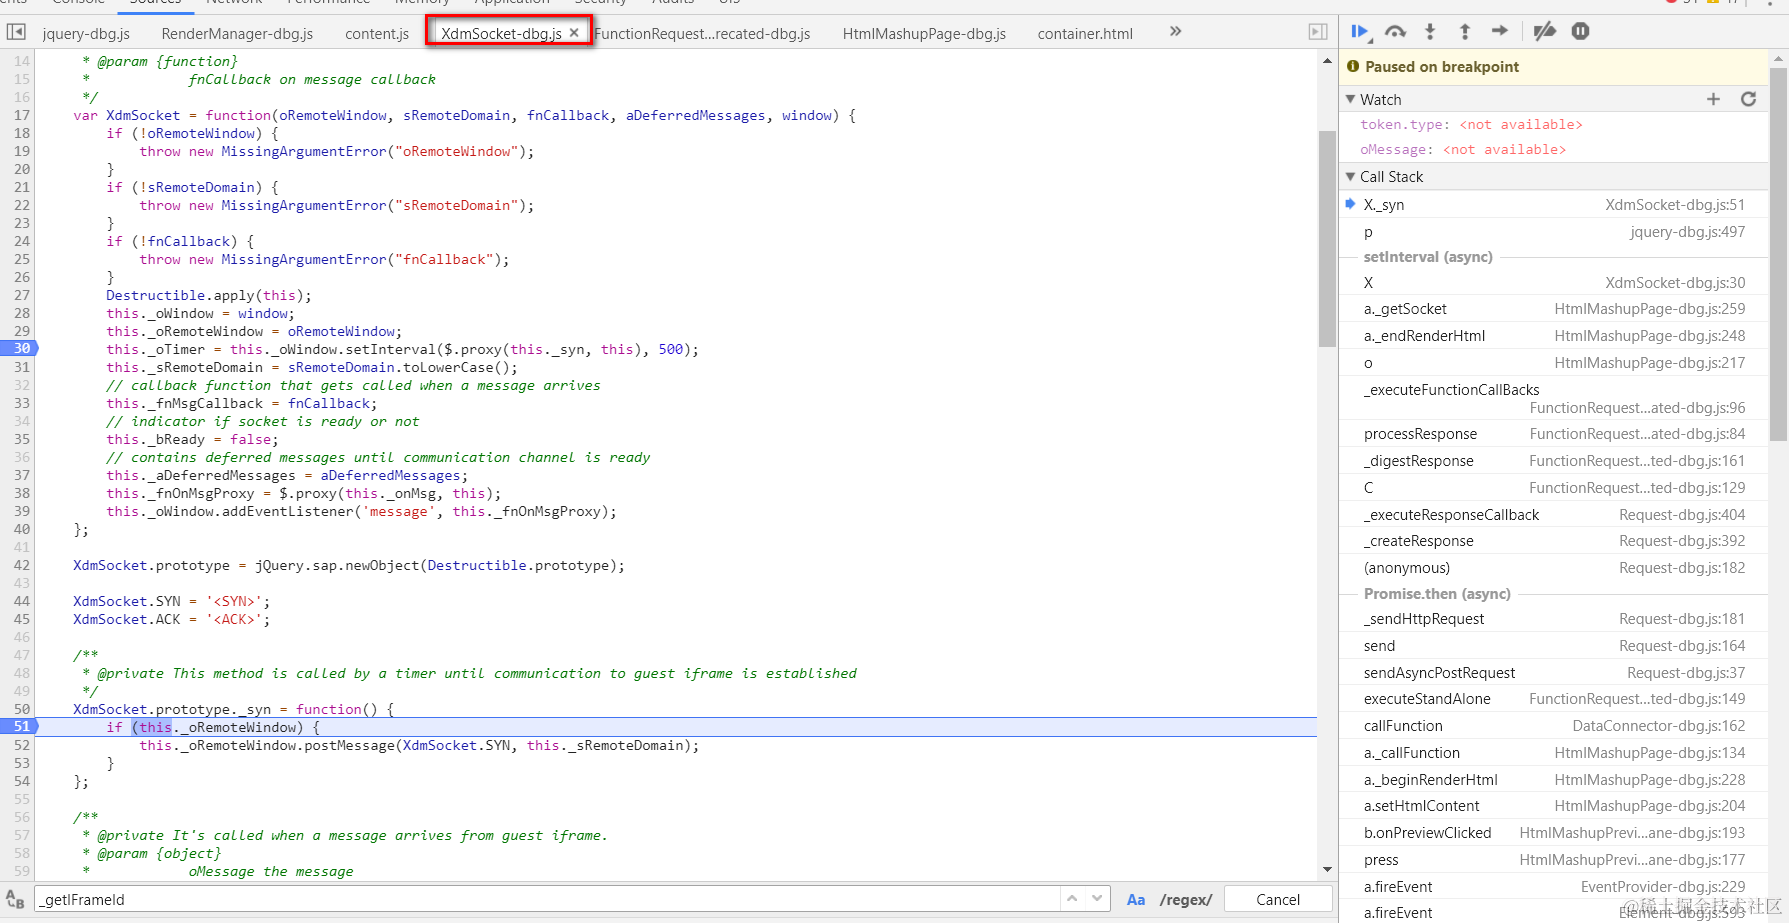Select the _createResponse call stack frame
This screenshot has height=923, width=1789.
coord(1554,541)
